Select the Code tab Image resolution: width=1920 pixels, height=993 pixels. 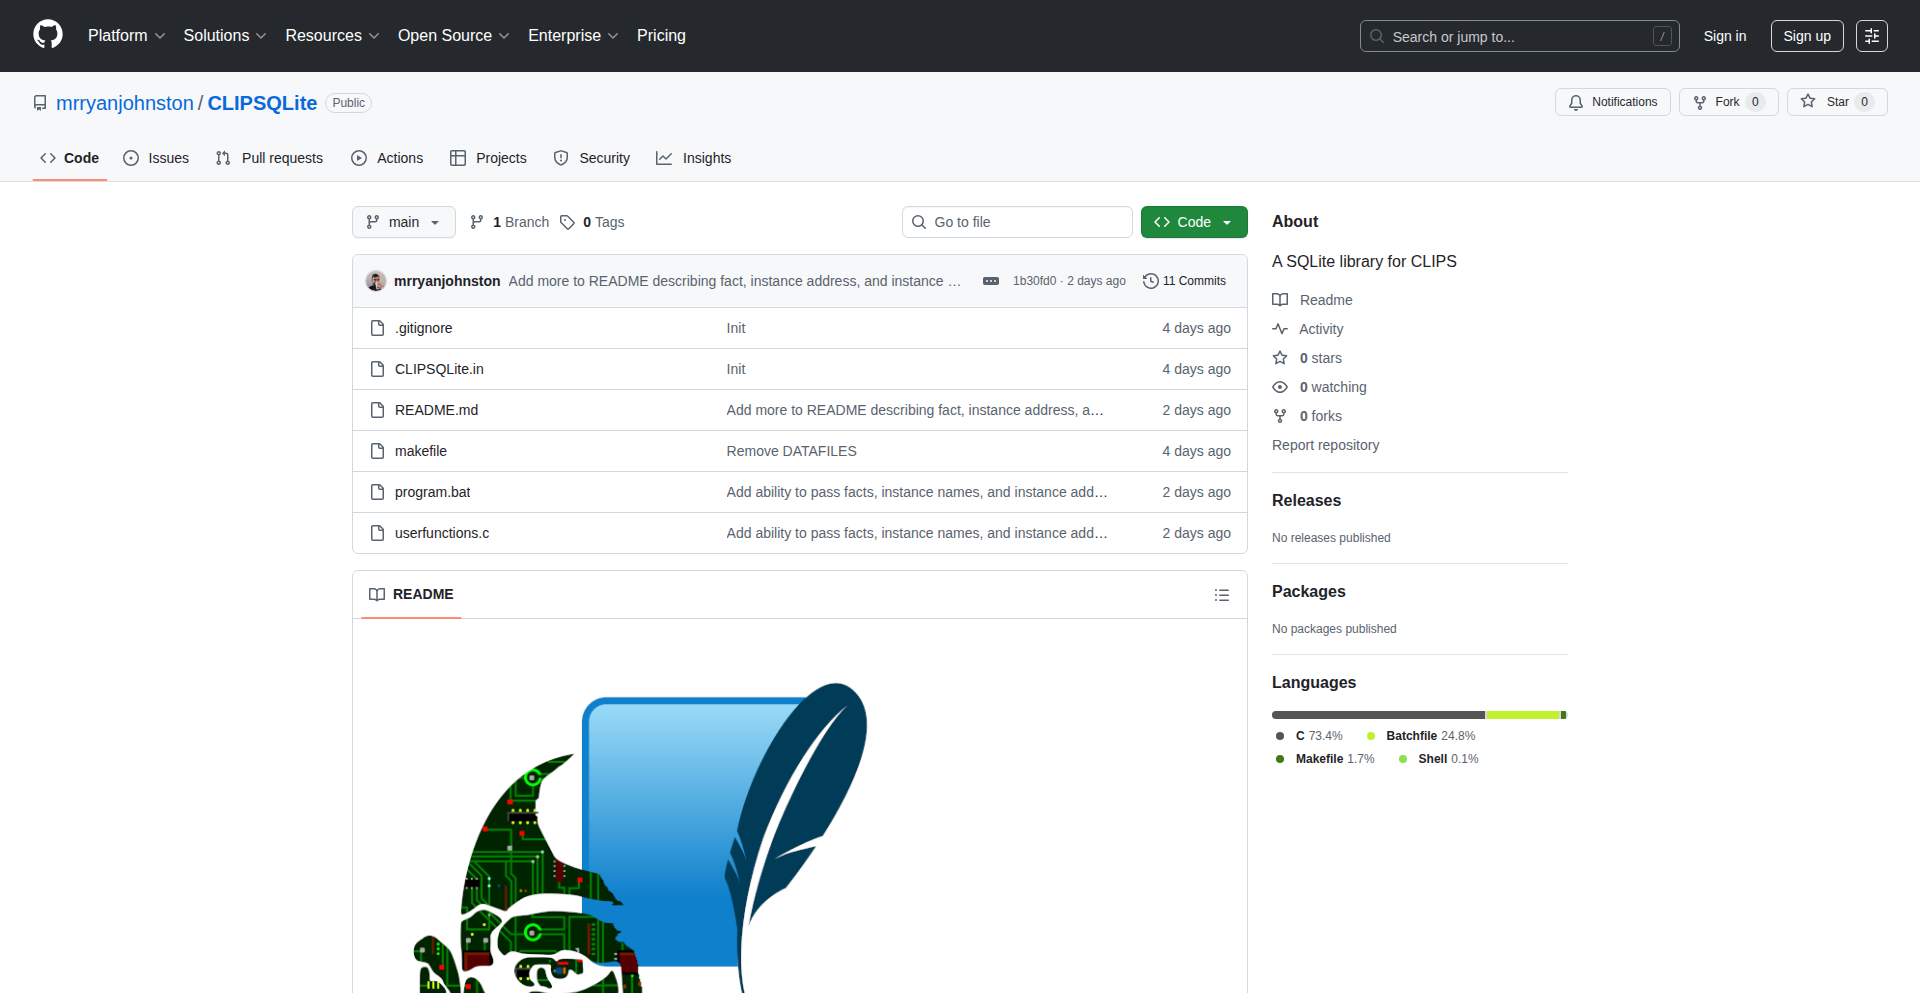(69, 158)
